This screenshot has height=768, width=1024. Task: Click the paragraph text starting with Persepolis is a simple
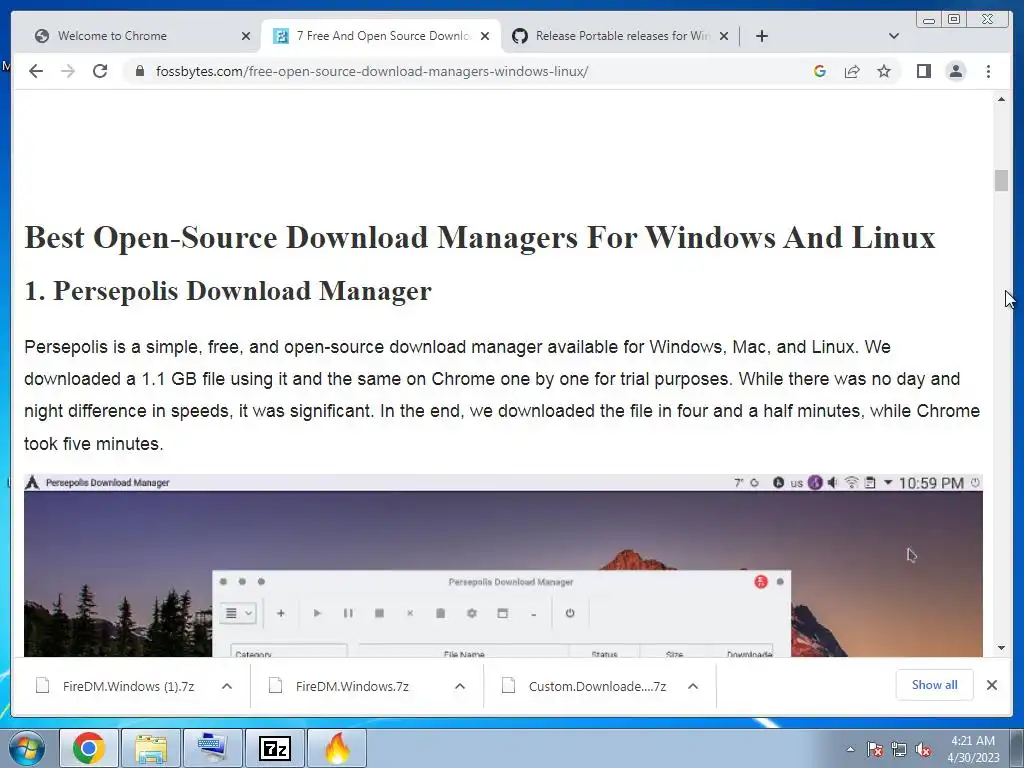[x=502, y=395]
